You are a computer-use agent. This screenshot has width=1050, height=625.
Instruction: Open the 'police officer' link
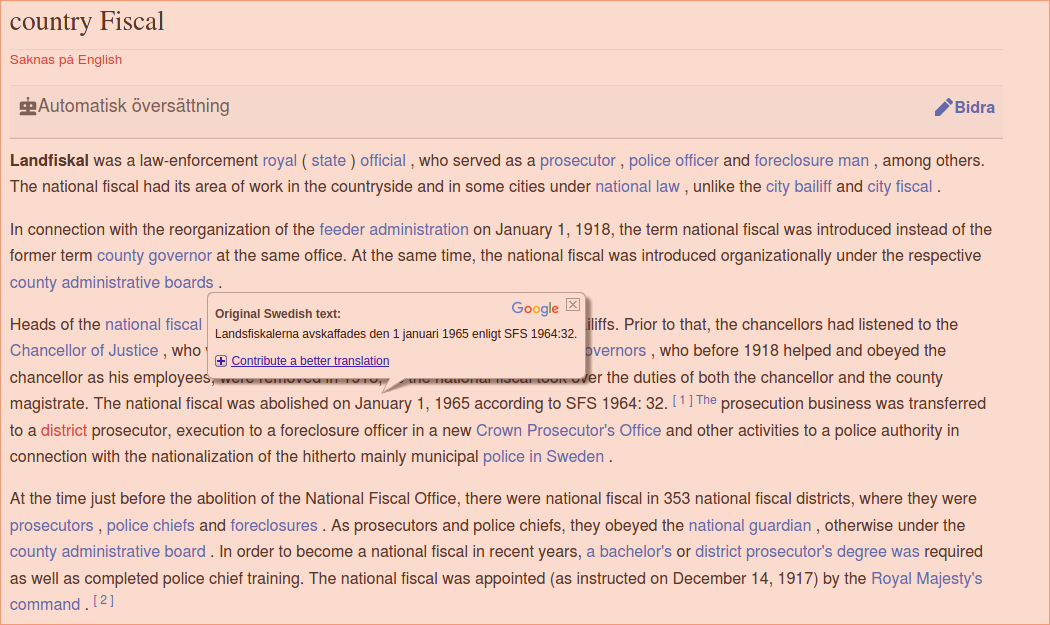tap(674, 160)
